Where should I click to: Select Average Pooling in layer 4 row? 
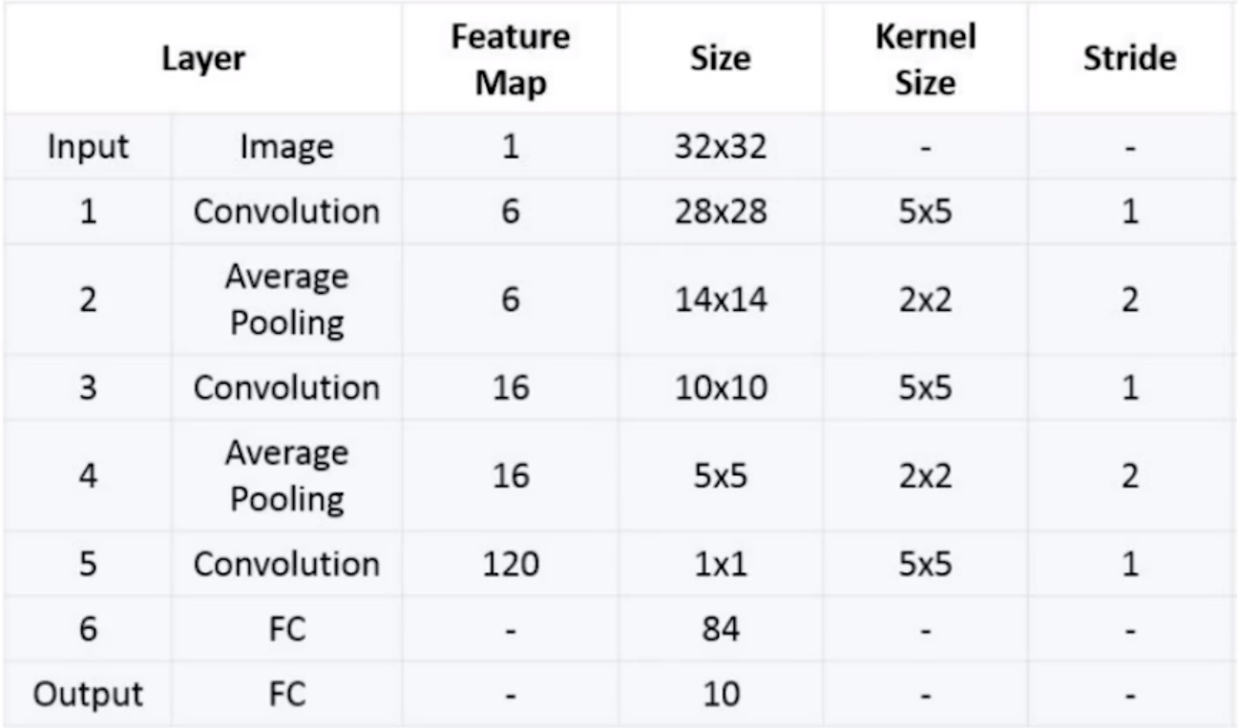pyautogui.click(x=287, y=476)
